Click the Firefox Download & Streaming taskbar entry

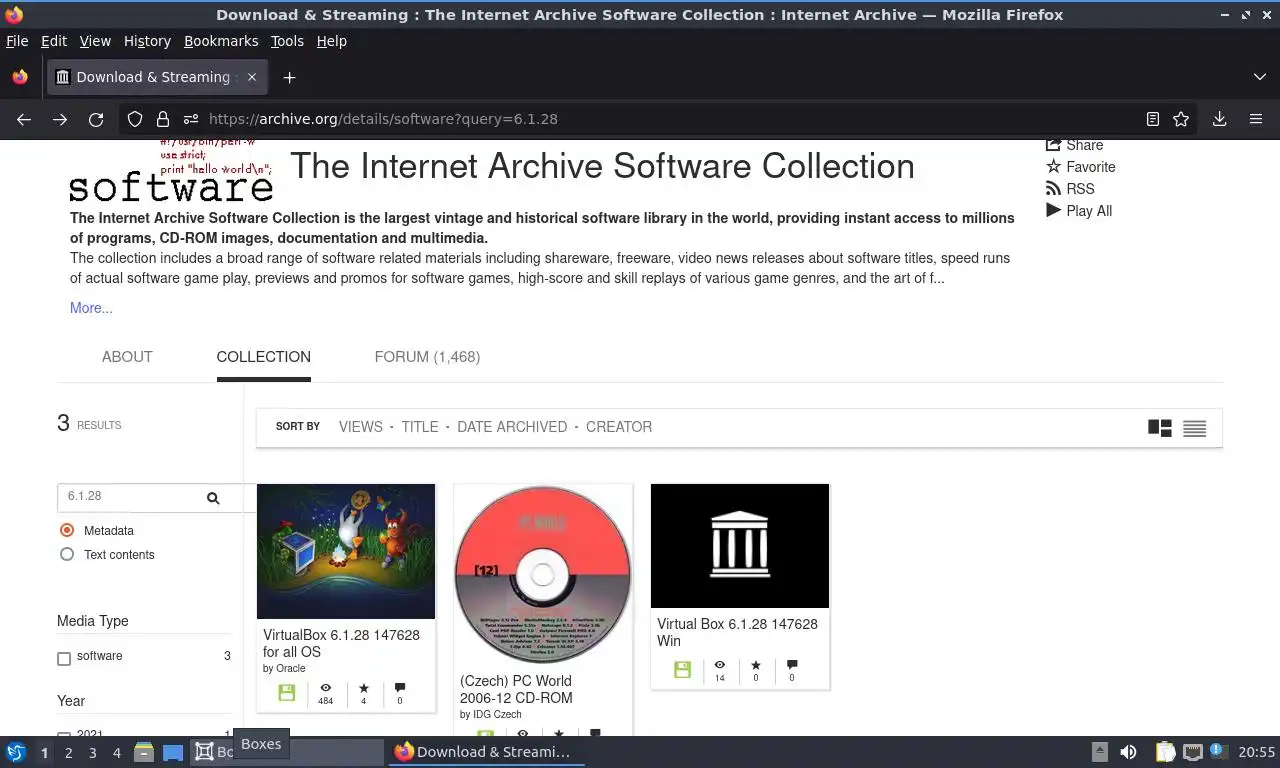(485, 752)
